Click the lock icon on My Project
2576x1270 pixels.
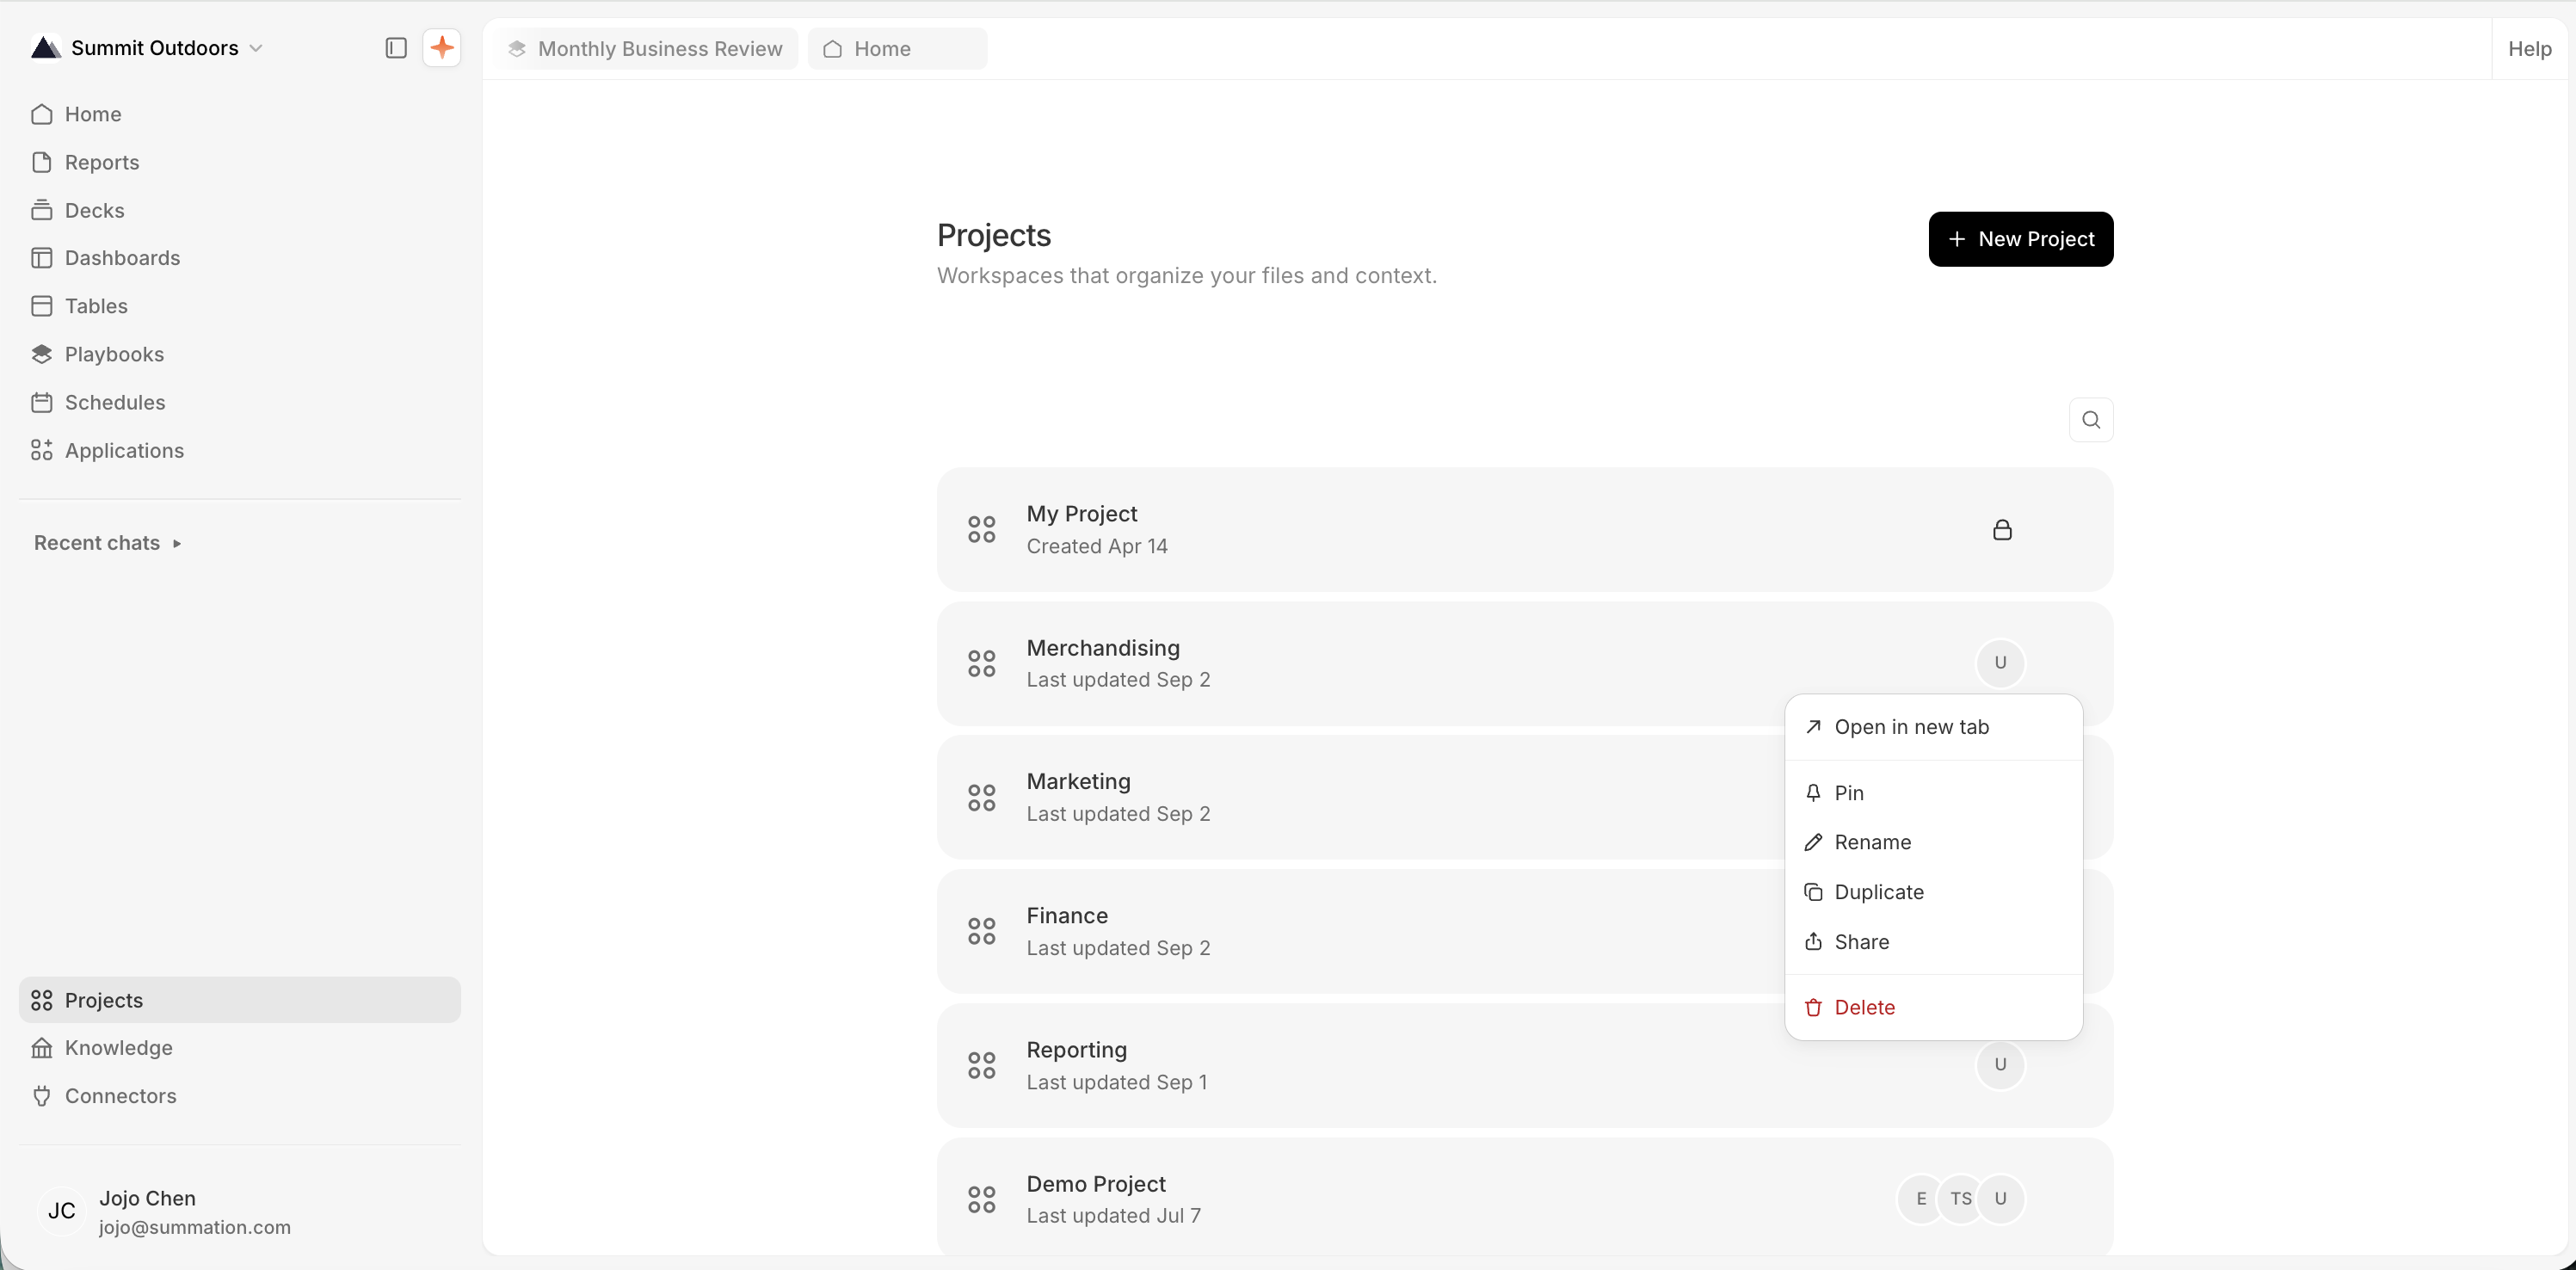click(x=2001, y=529)
